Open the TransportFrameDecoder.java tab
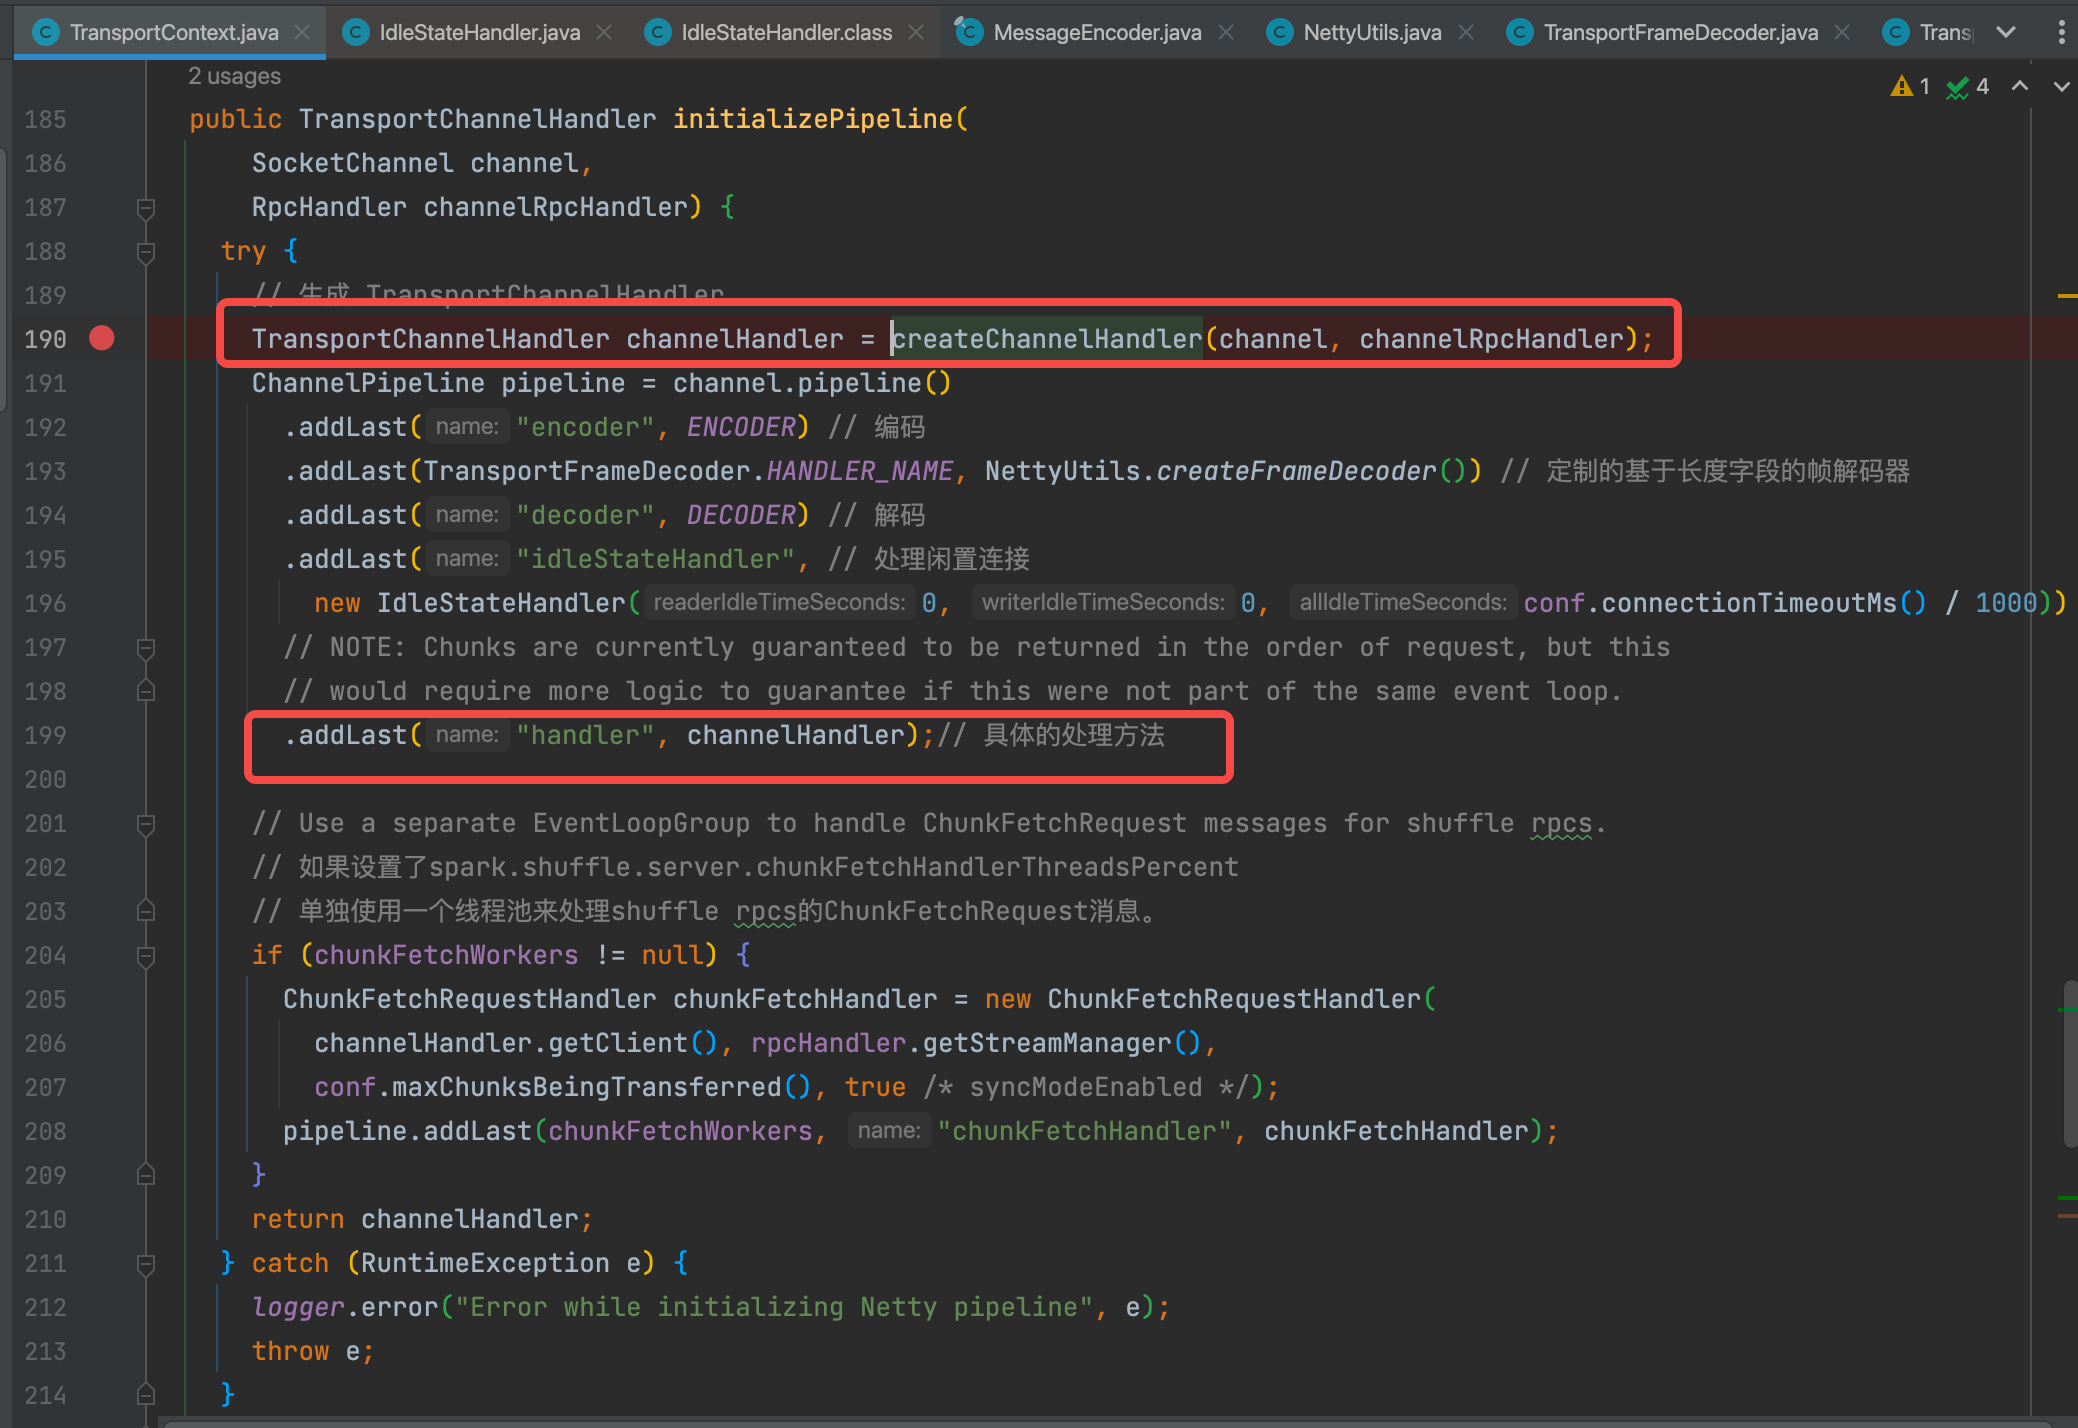The width and height of the screenshot is (2078, 1428). coord(1680,32)
